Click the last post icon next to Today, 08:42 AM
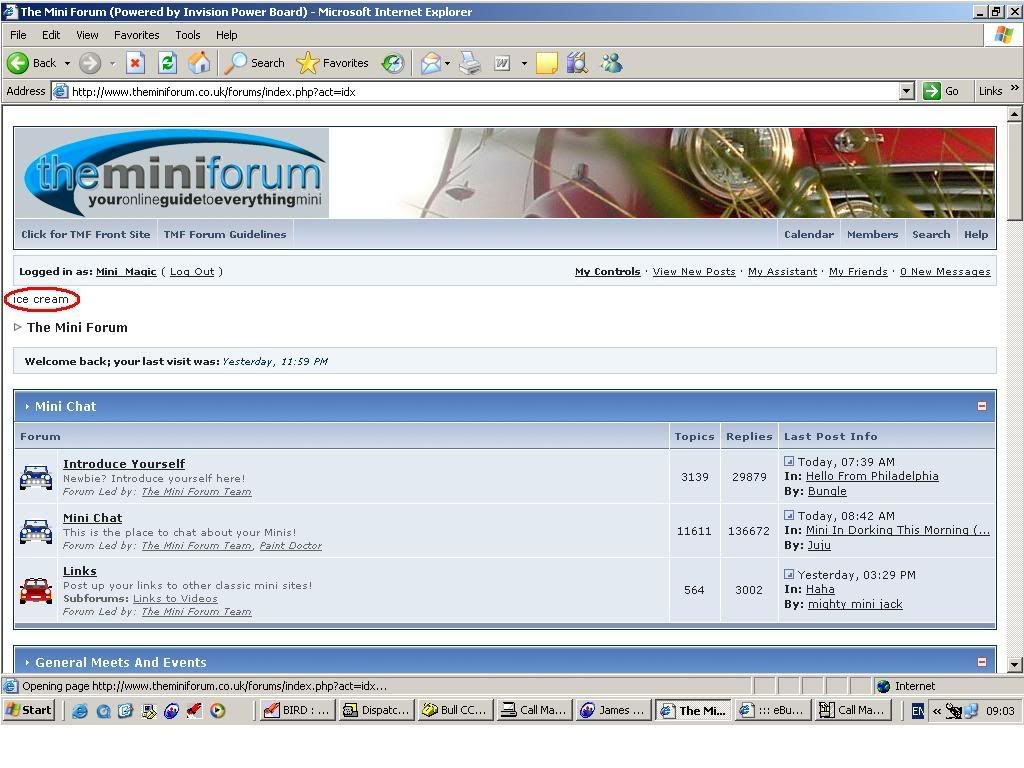 pyautogui.click(x=789, y=515)
